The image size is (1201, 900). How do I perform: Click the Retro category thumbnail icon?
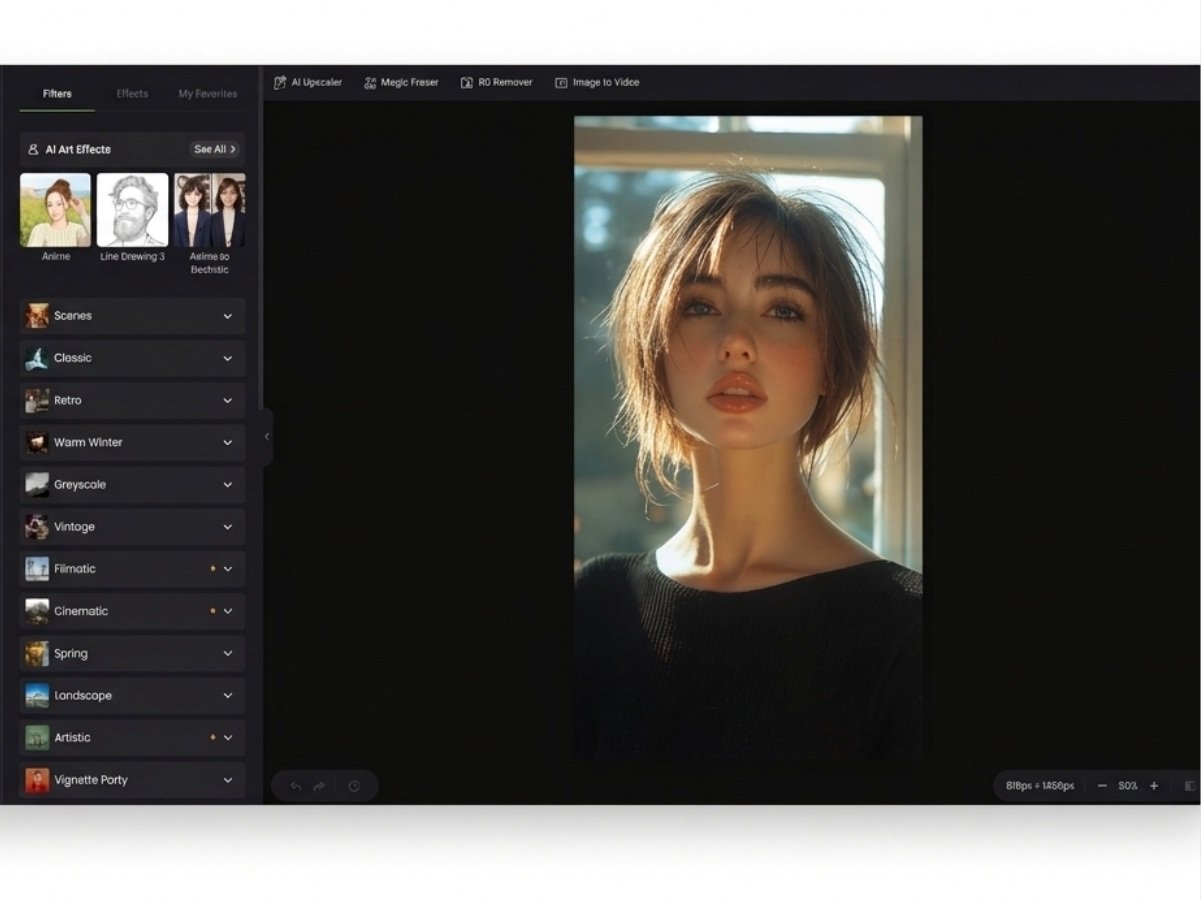coord(37,400)
